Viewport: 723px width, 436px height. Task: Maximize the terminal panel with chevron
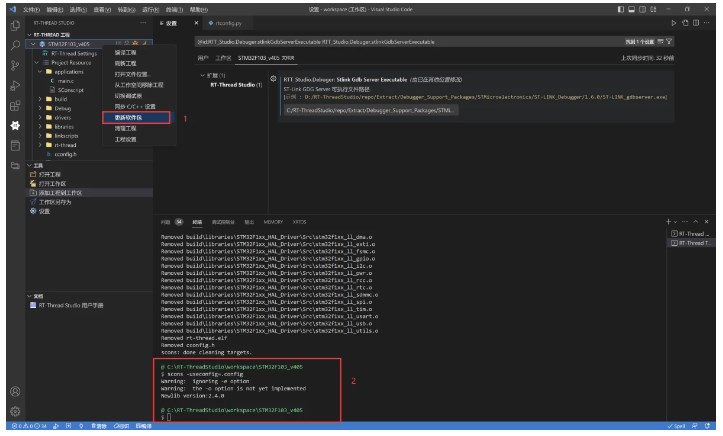click(x=696, y=222)
